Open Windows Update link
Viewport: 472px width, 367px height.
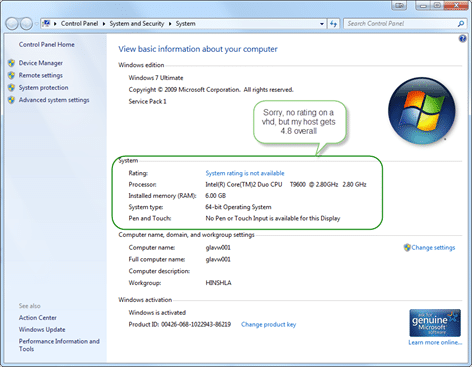tap(42, 329)
